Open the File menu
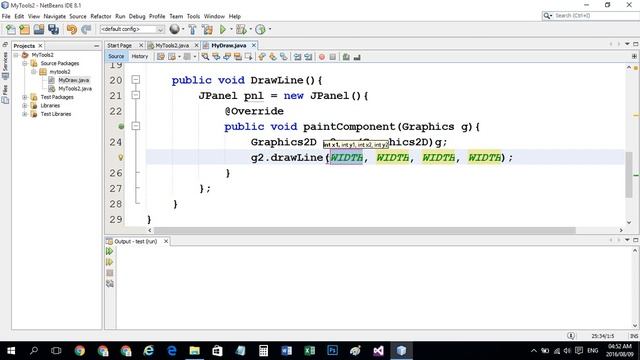This screenshot has height=360, width=640. pyautogui.click(x=6, y=16)
